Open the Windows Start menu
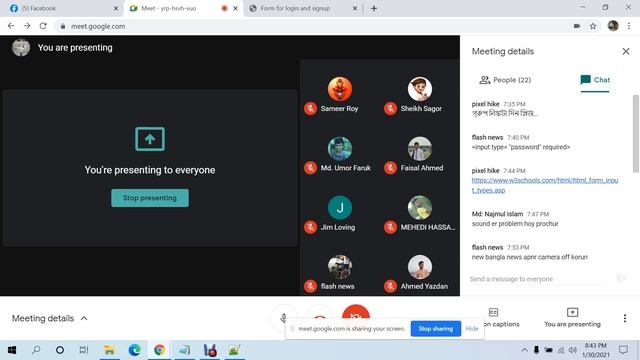 click(x=12, y=350)
